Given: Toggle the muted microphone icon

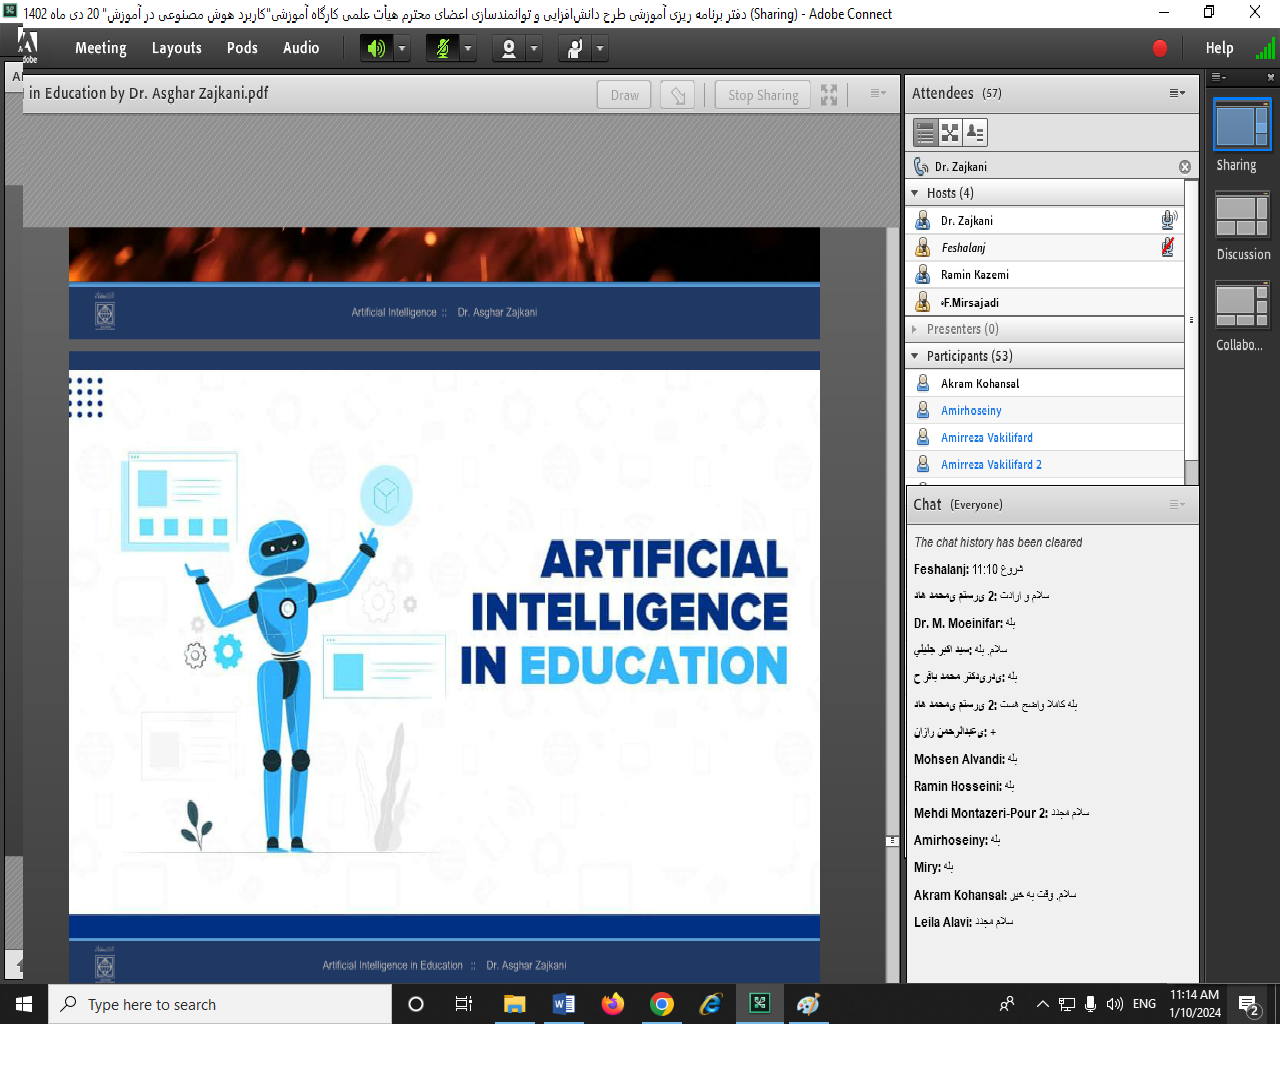Looking at the screenshot, I should point(442,48).
